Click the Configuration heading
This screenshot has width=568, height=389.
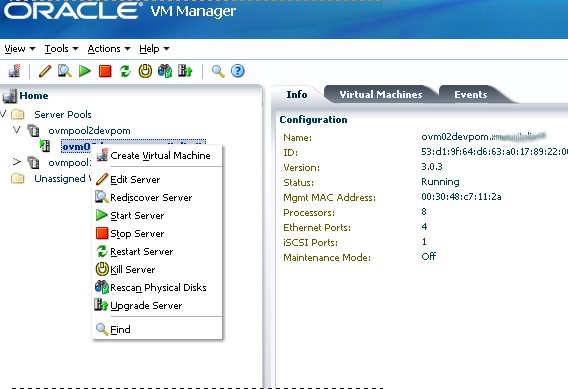pos(313,120)
